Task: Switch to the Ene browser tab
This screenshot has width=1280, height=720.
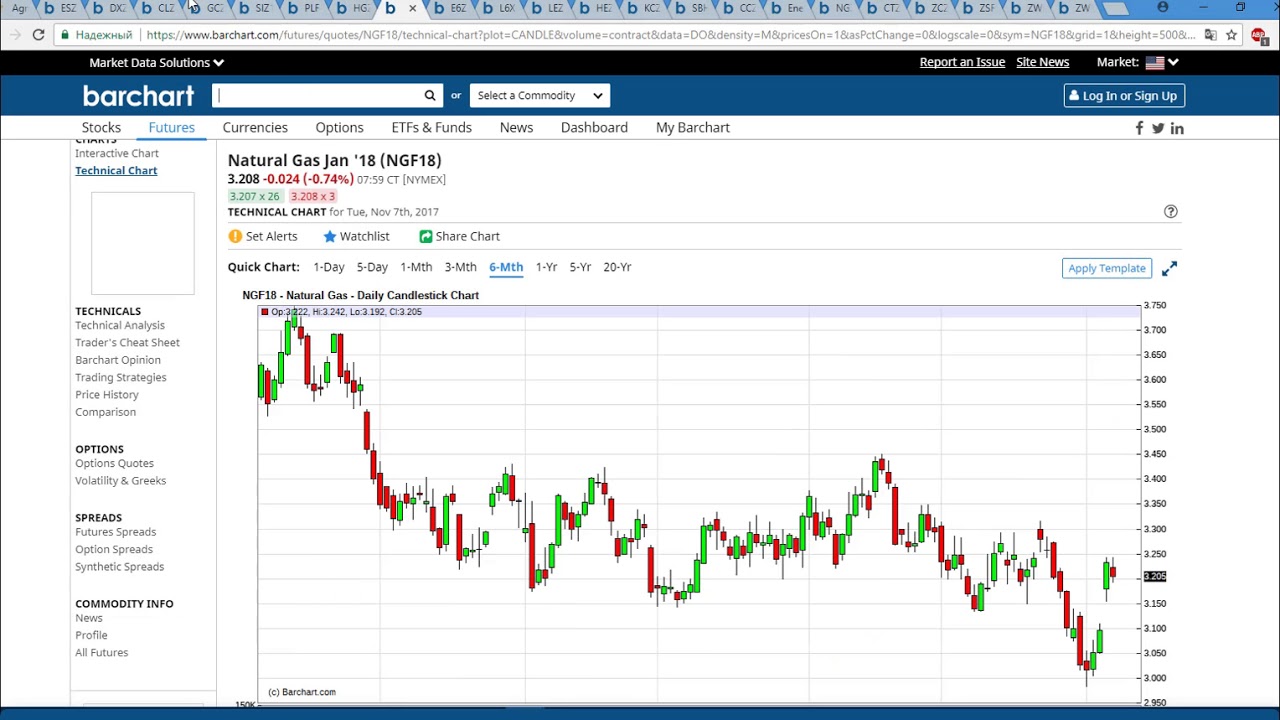Action: click(x=788, y=8)
